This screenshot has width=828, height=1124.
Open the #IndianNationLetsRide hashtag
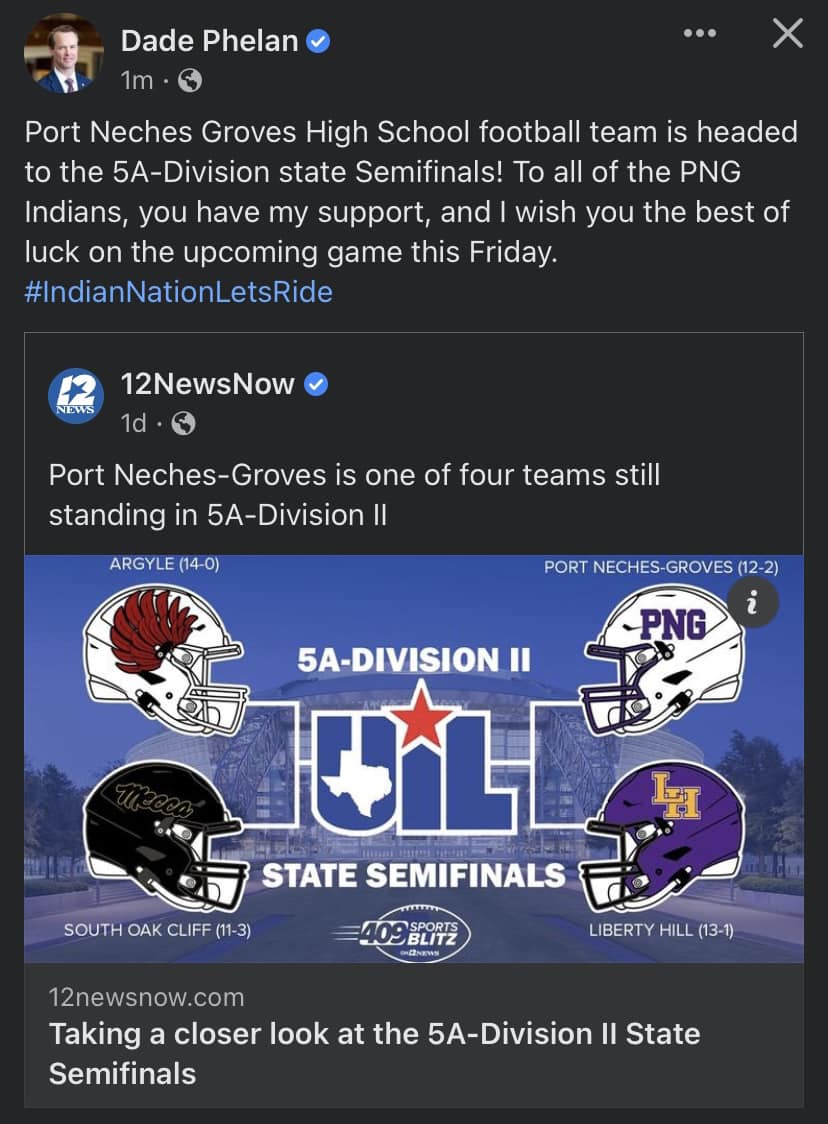pyautogui.click(x=179, y=292)
